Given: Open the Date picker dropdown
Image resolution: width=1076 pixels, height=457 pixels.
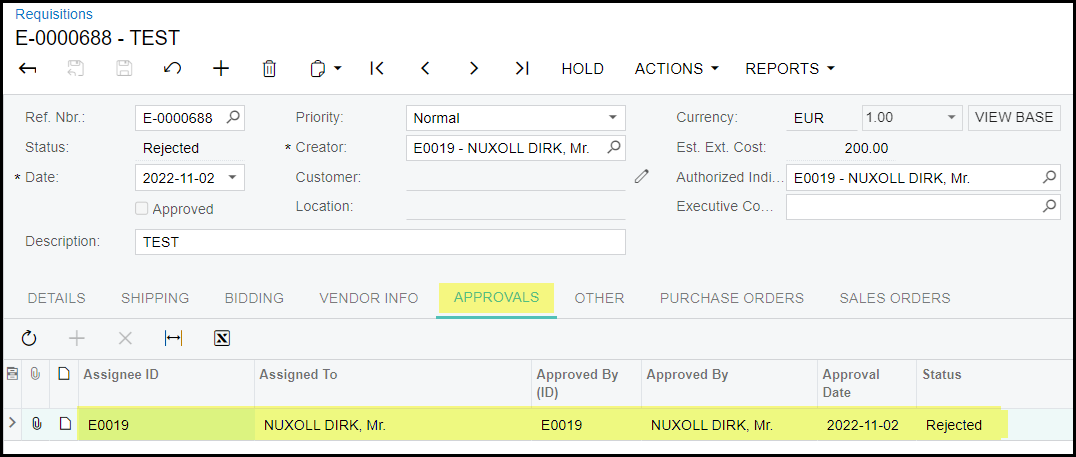Looking at the screenshot, I should pyautogui.click(x=232, y=178).
